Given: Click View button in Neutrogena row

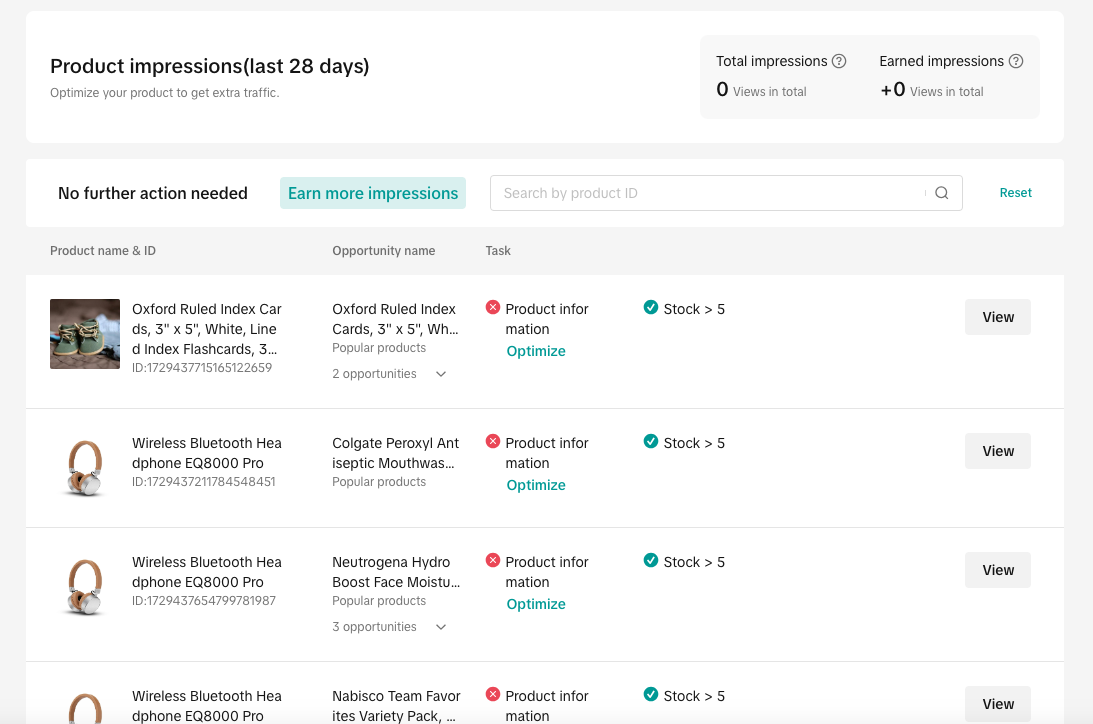Looking at the screenshot, I should pos(997,570).
